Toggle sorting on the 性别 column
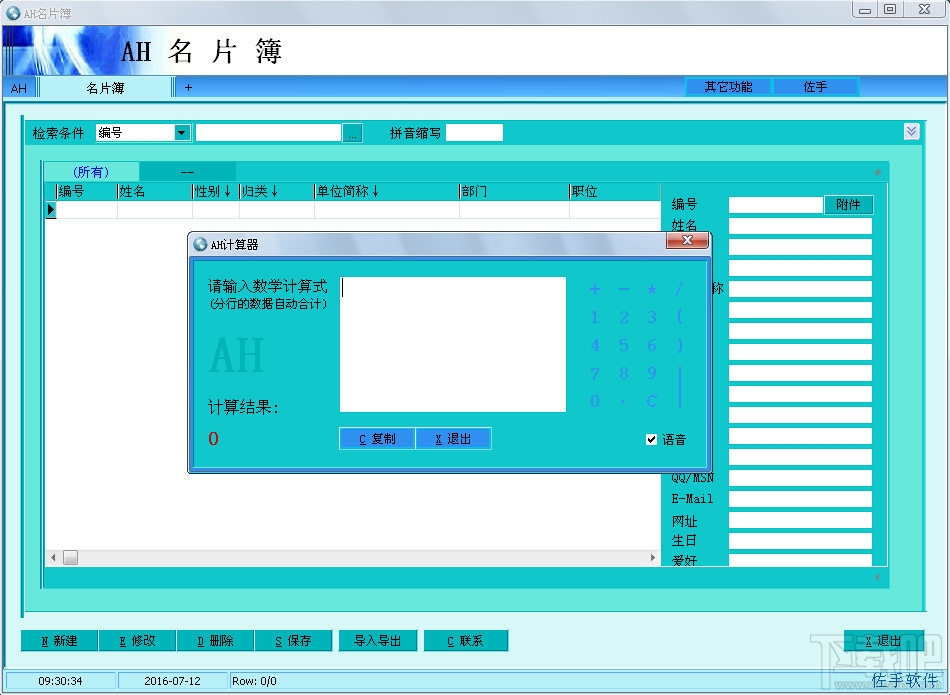 click(214, 191)
